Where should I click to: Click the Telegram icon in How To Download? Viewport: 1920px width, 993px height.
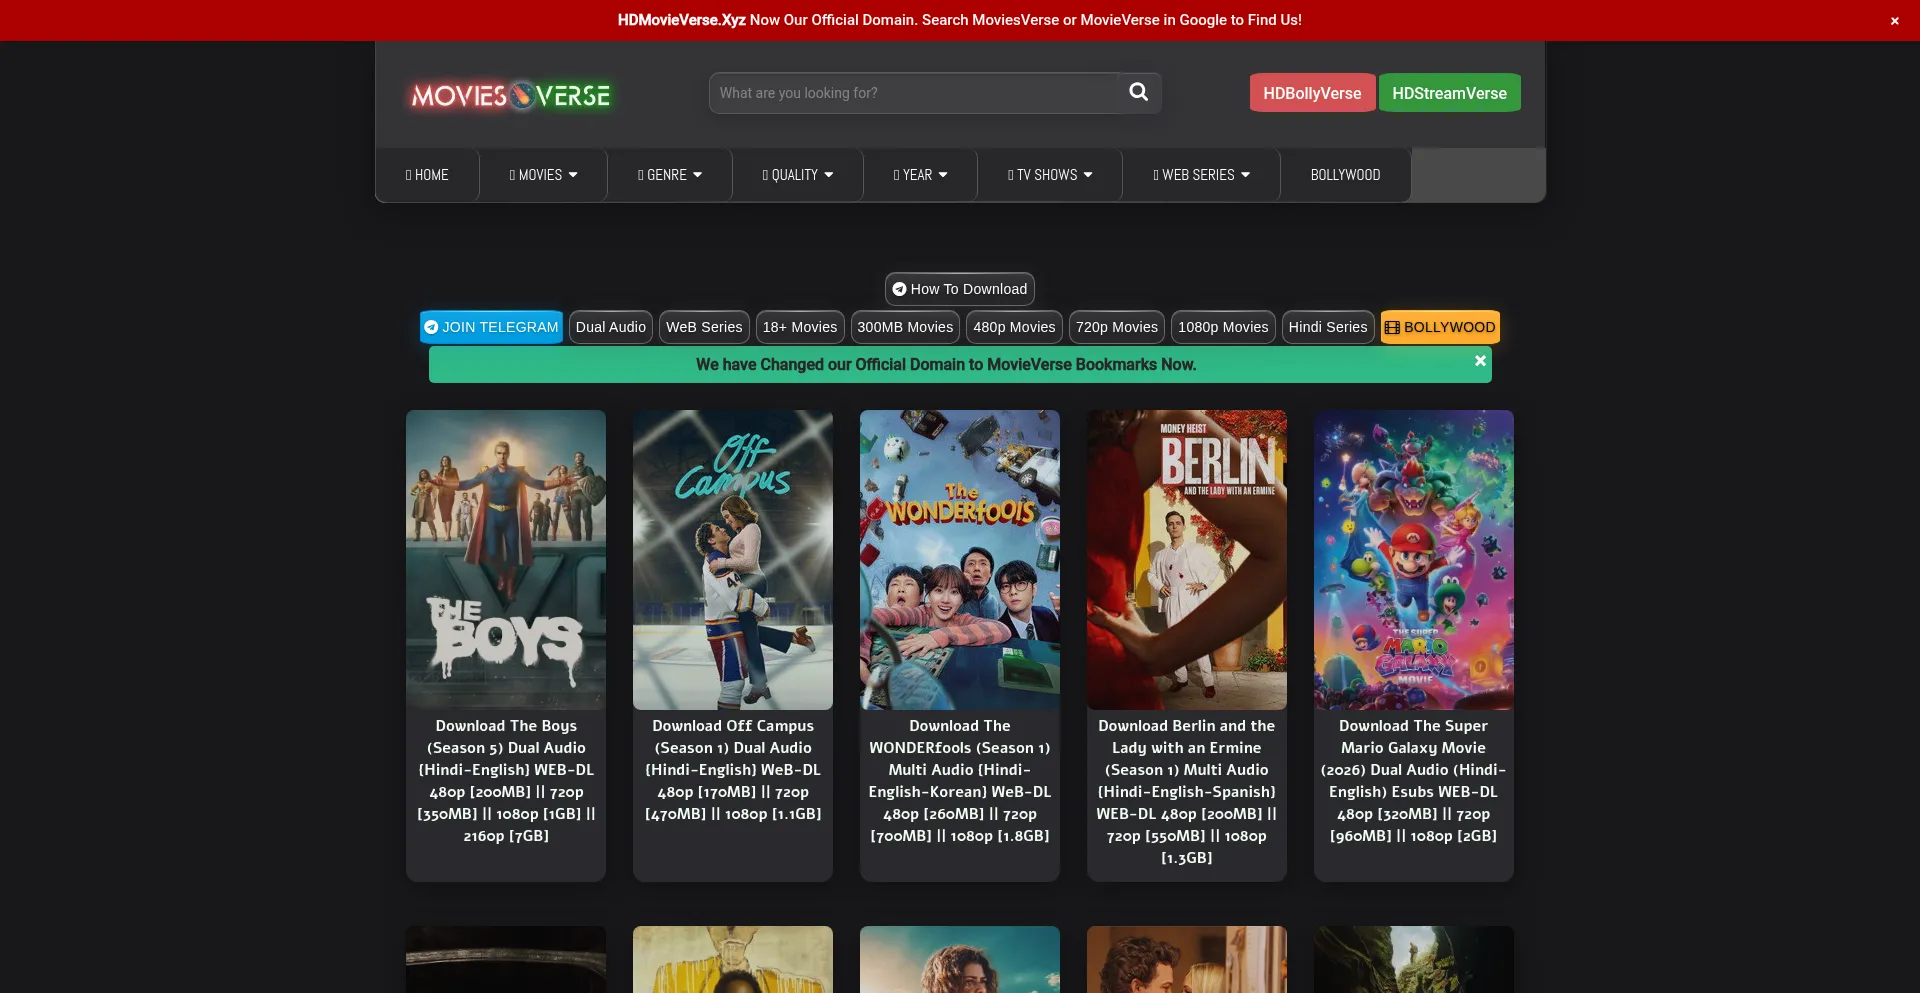pyautogui.click(x=899, y=289)
